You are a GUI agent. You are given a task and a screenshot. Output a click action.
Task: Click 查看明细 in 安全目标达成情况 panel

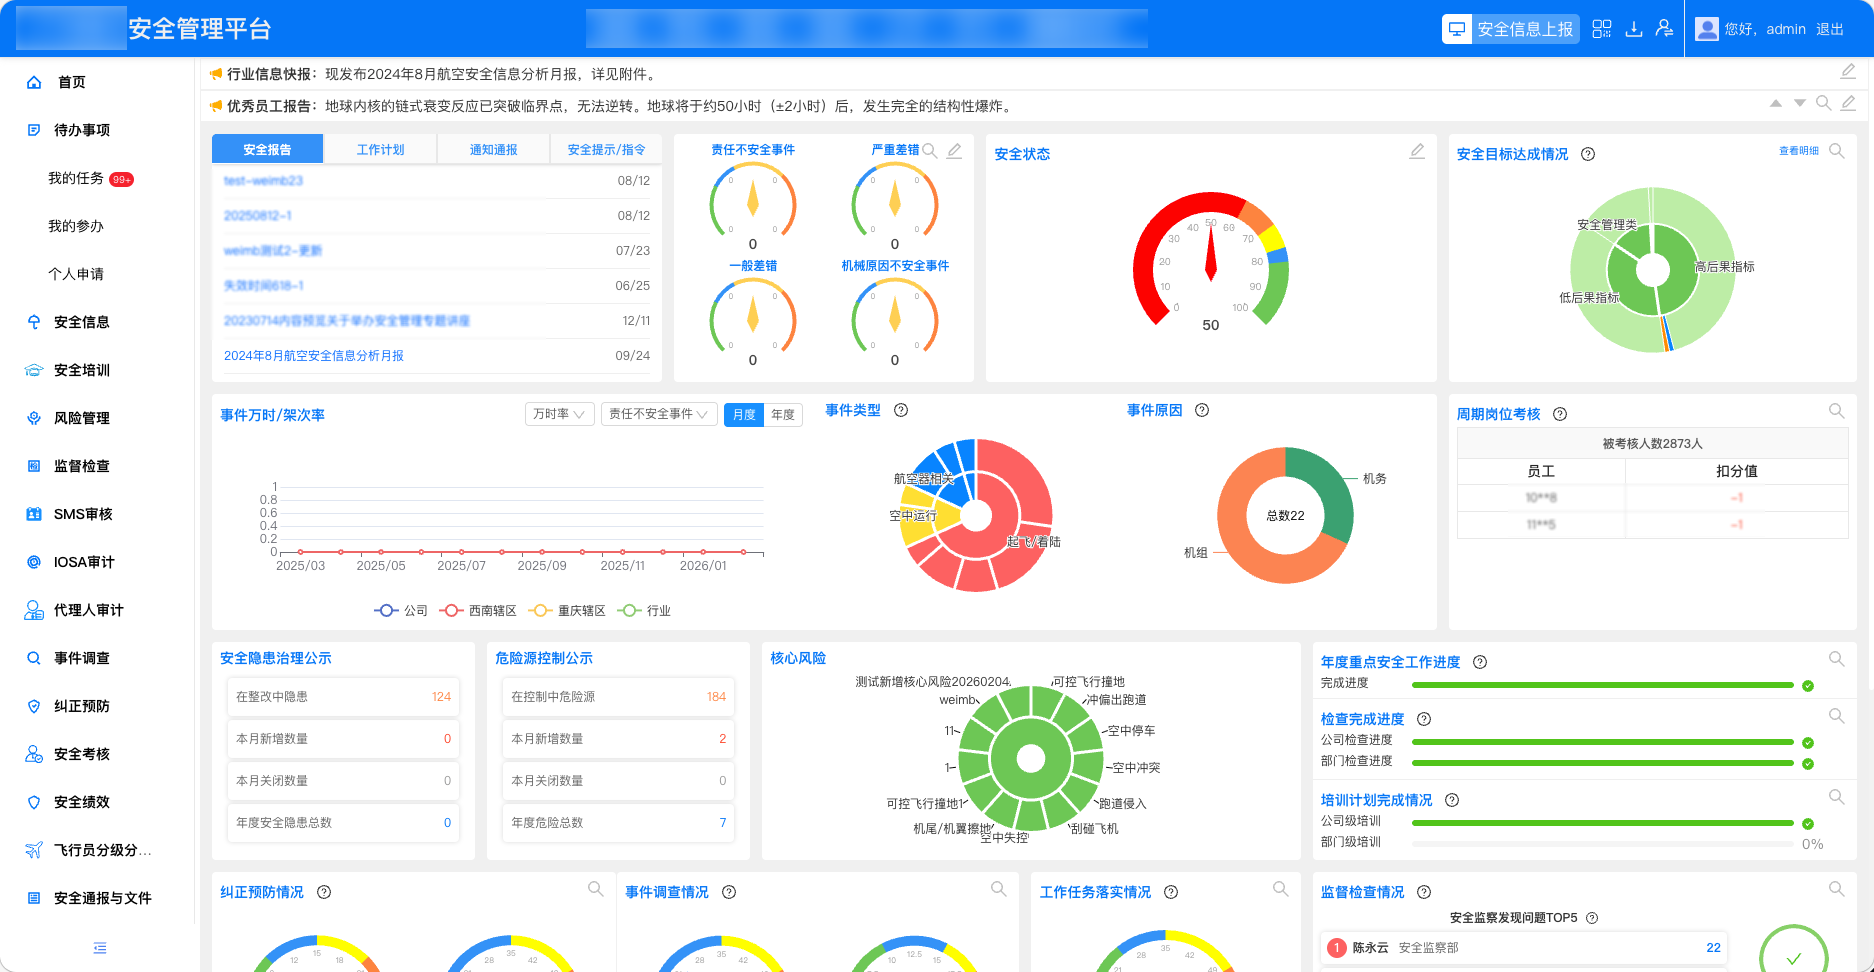[x=1798, y=152]
